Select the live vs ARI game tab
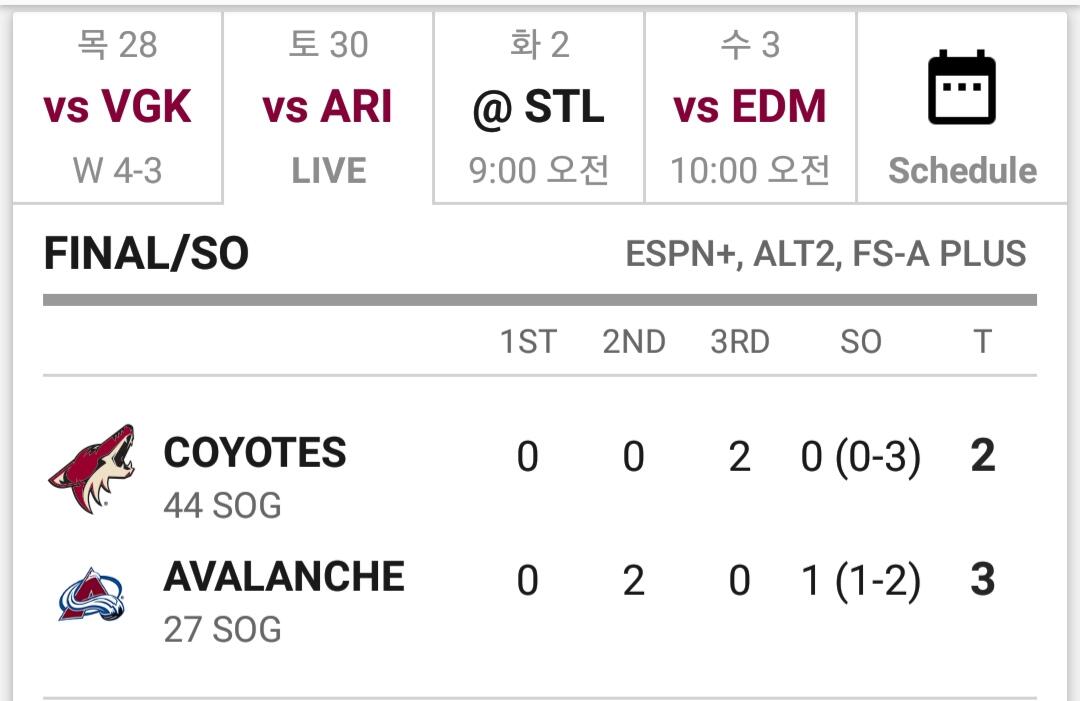 click(x=328, y=107)
